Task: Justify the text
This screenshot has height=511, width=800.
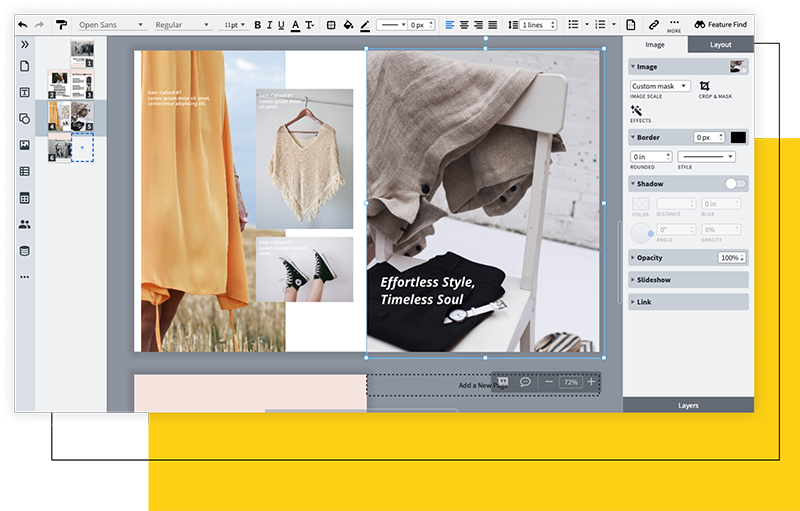Action: click(492, 25)
